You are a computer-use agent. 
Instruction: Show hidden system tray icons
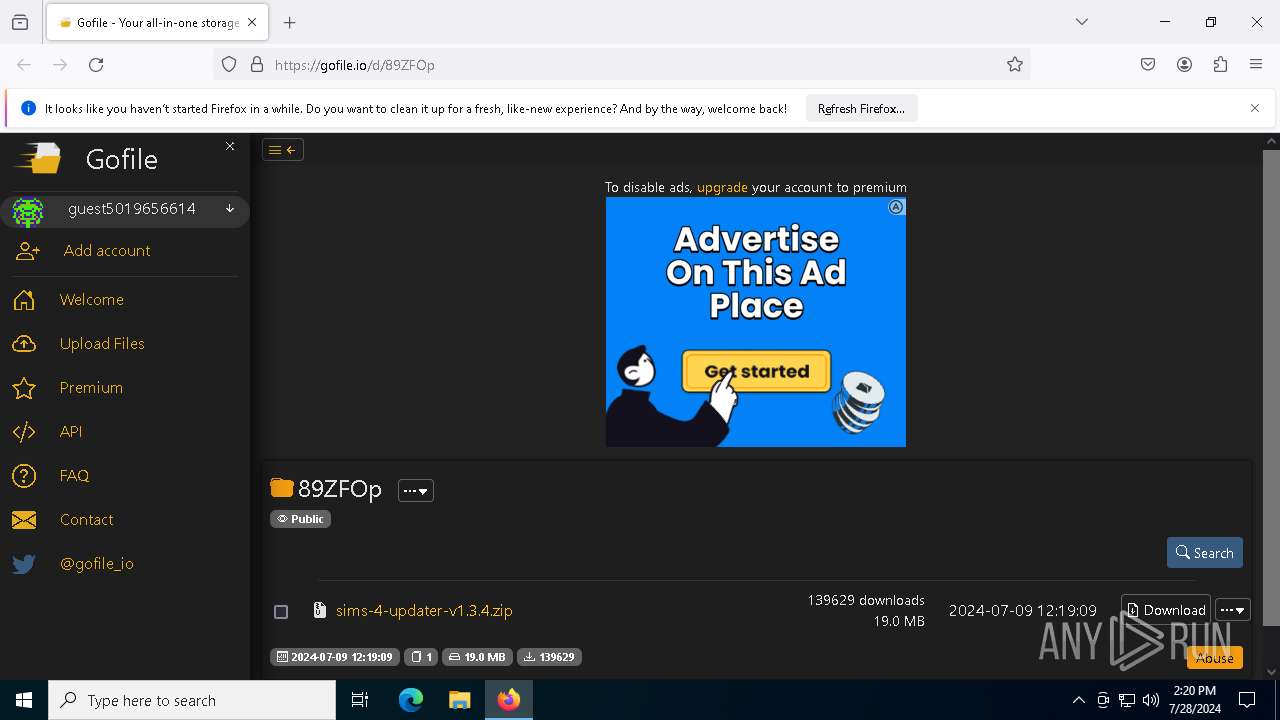(x=1078, y=700)
